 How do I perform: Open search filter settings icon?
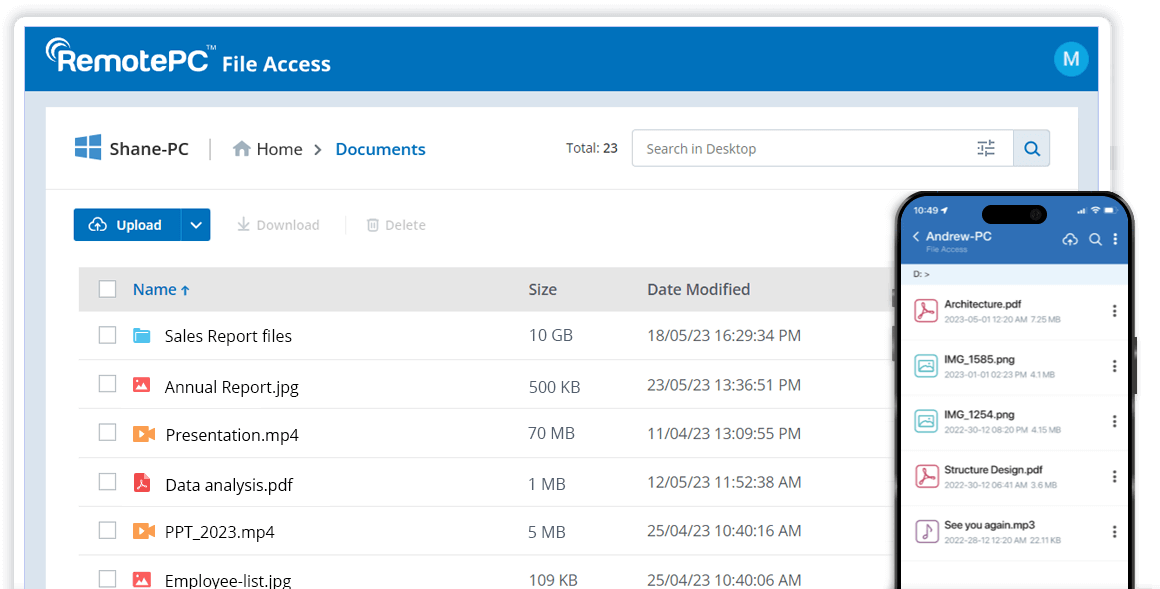point(986,149)
